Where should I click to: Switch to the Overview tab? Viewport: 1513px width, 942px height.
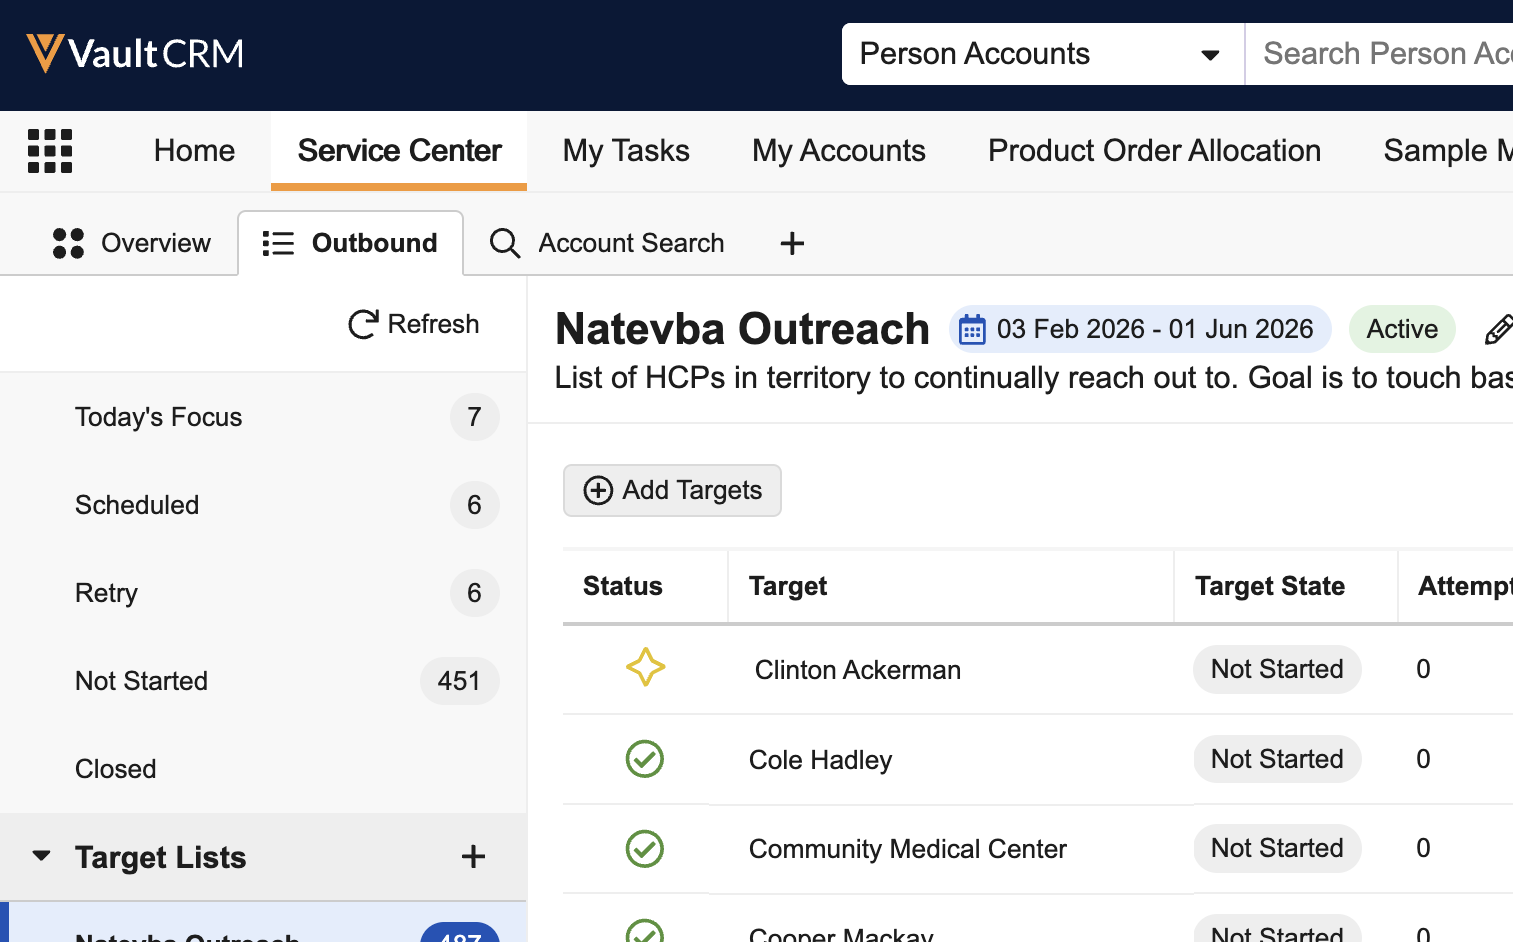(x=132, y=243)
